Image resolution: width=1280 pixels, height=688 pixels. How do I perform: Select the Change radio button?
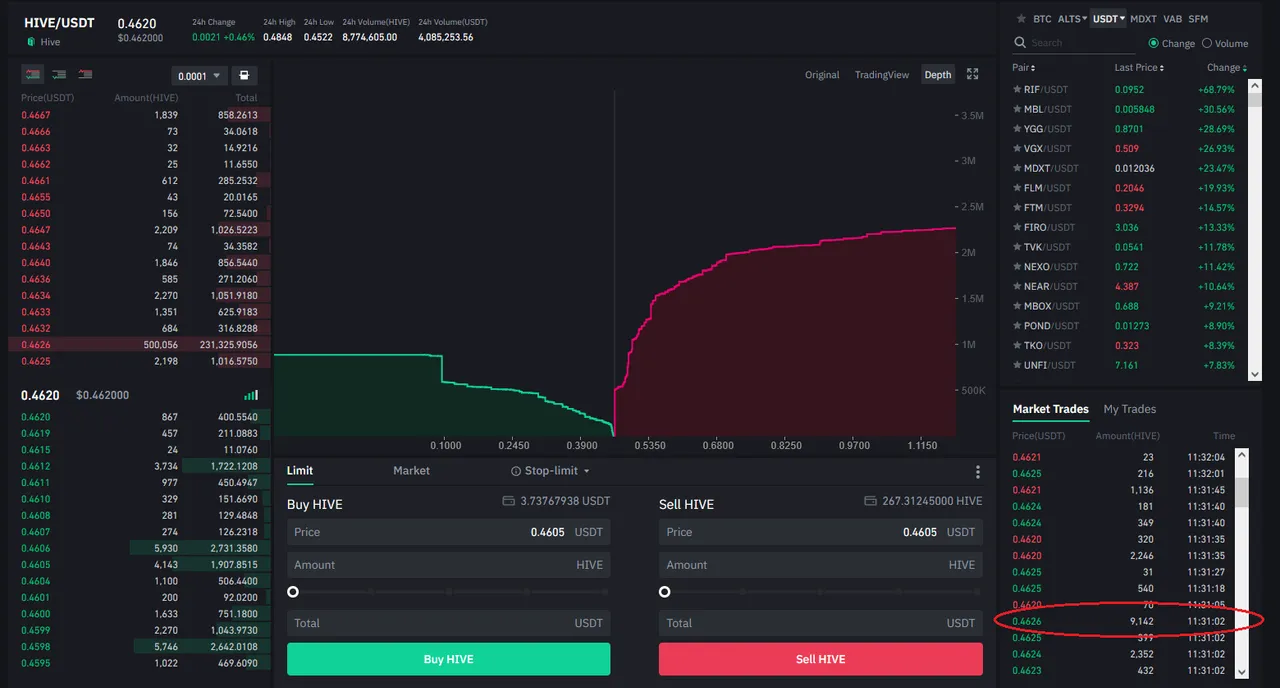[1154, 43]
